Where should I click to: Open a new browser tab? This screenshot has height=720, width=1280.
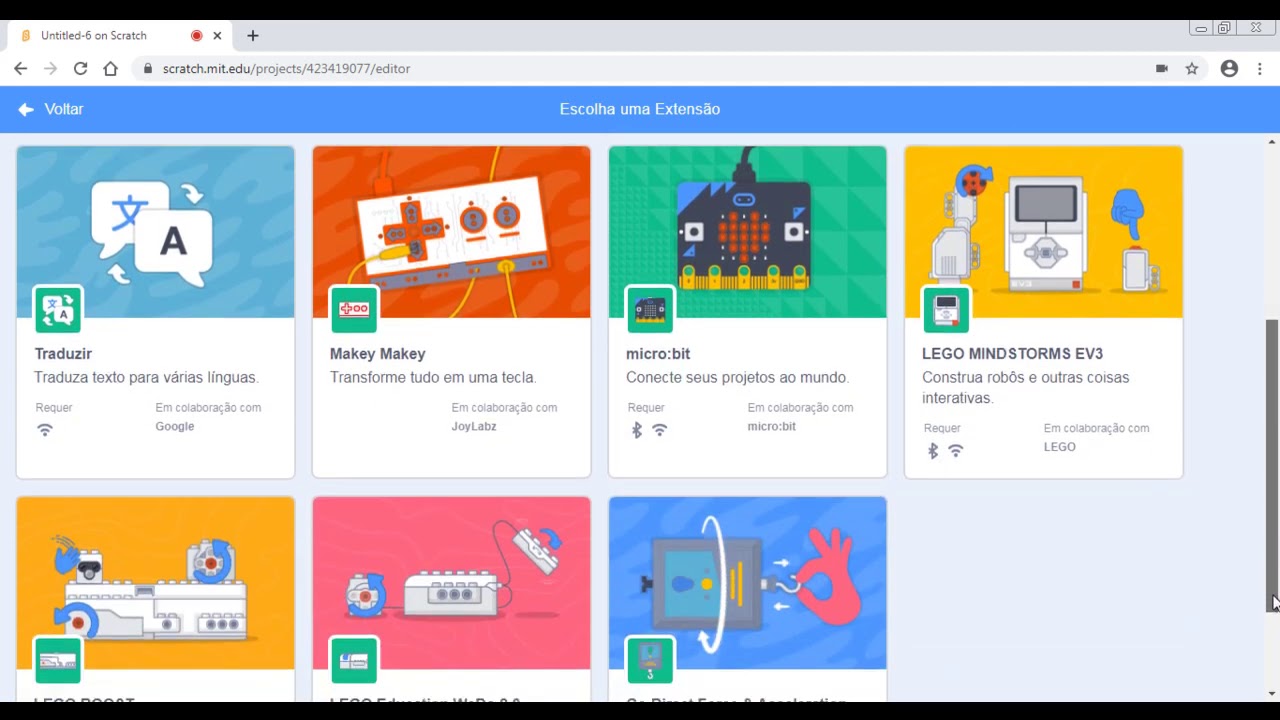coord(253,36)
